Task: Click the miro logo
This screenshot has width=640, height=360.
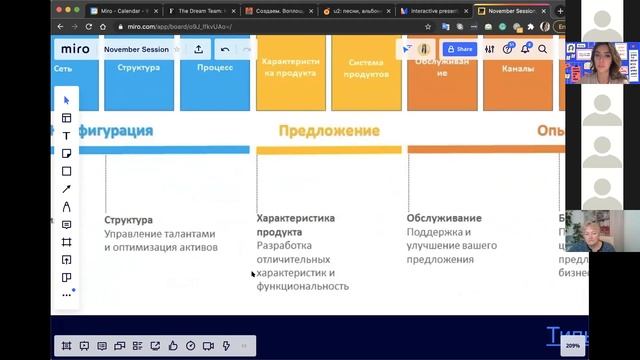Action: [75, 49]
